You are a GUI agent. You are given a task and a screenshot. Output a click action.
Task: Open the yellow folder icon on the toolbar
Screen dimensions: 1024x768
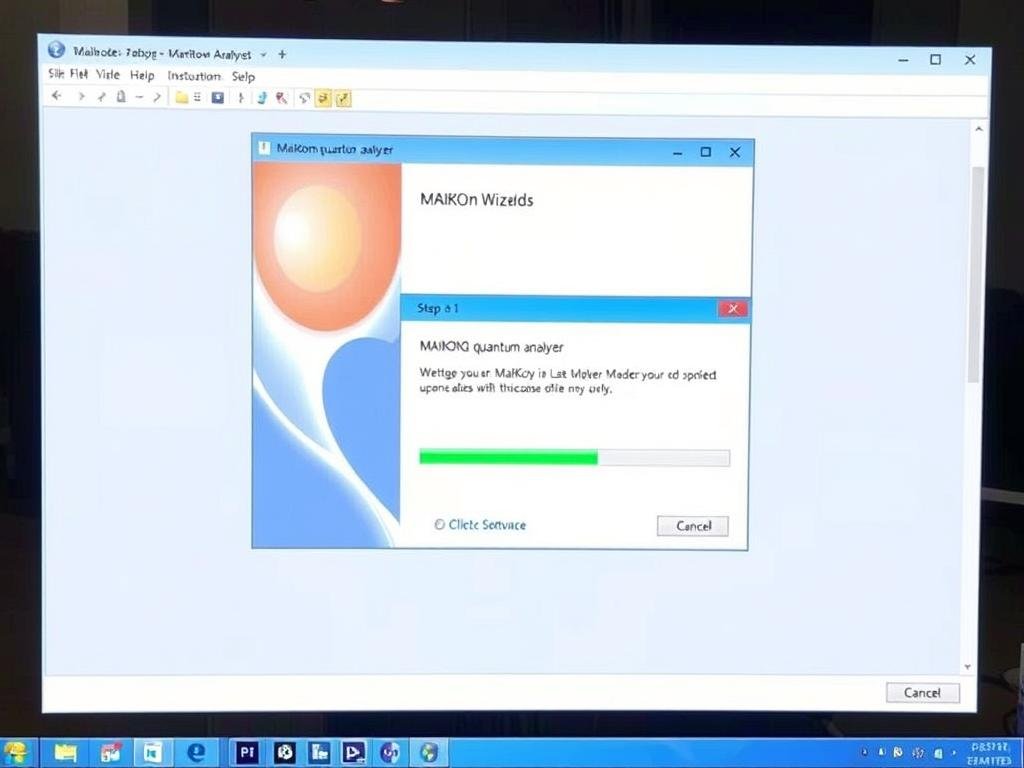pyautogui.click(x=183, y=97)
